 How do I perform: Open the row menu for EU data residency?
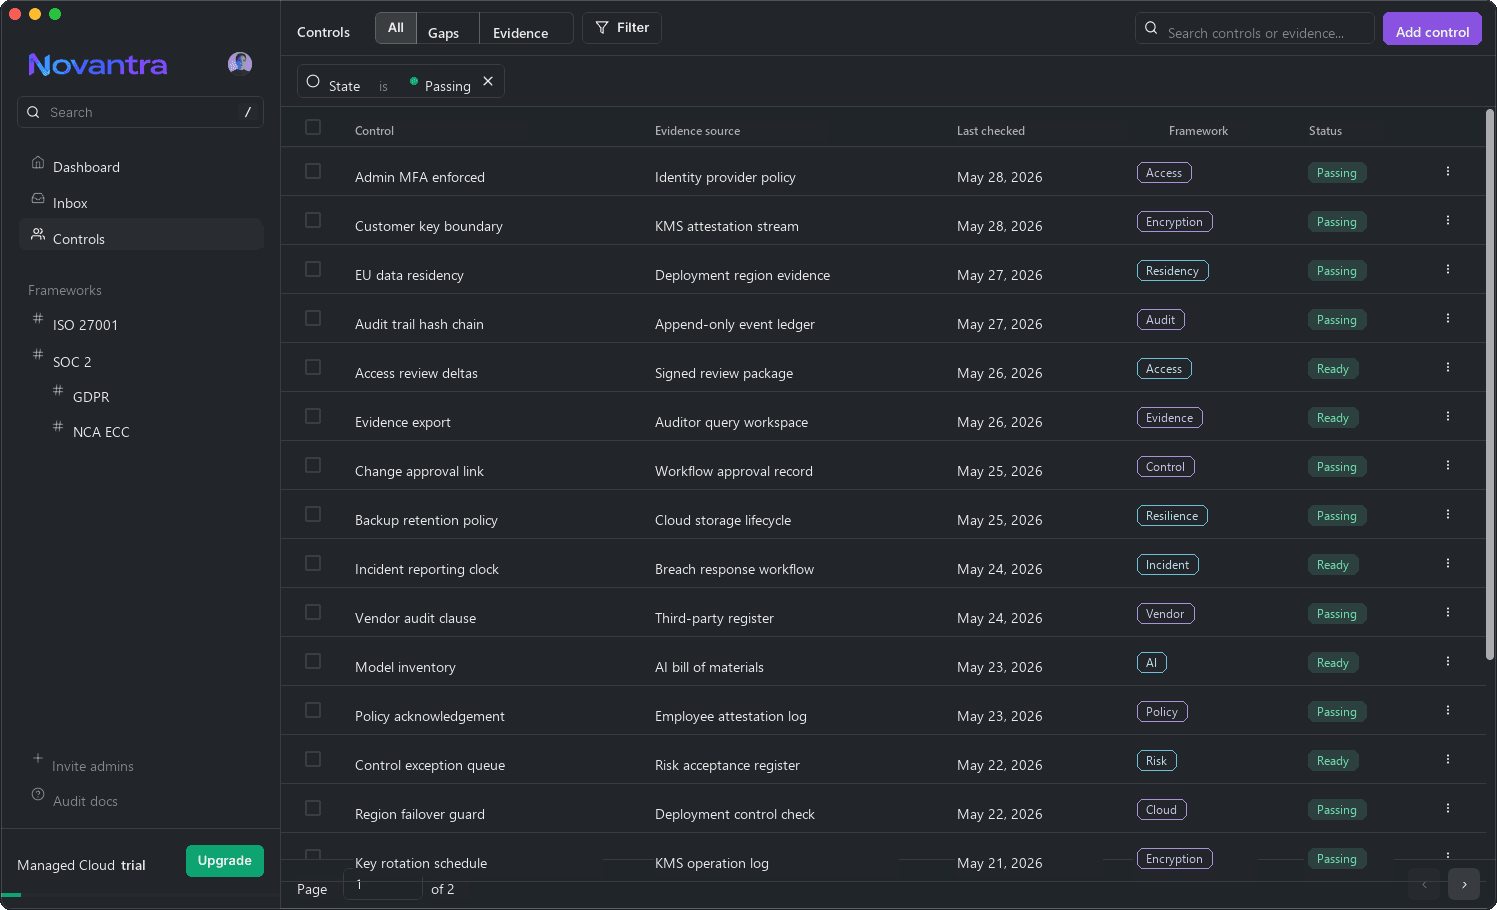pos(1447,269)
